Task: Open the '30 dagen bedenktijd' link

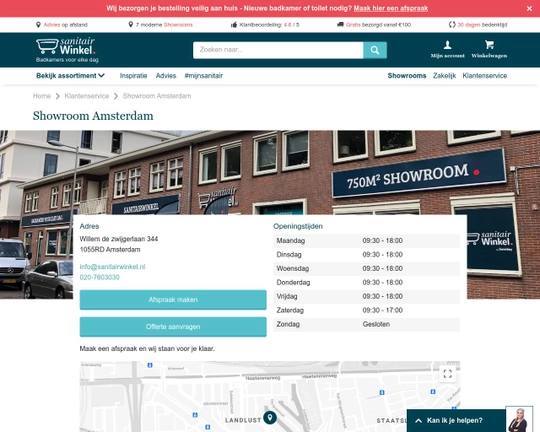Action: point(482,25)
